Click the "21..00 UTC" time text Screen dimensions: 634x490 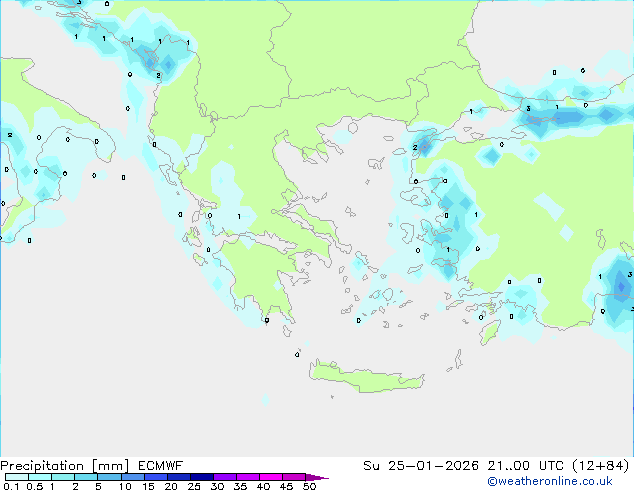click(x=525, y=466)
